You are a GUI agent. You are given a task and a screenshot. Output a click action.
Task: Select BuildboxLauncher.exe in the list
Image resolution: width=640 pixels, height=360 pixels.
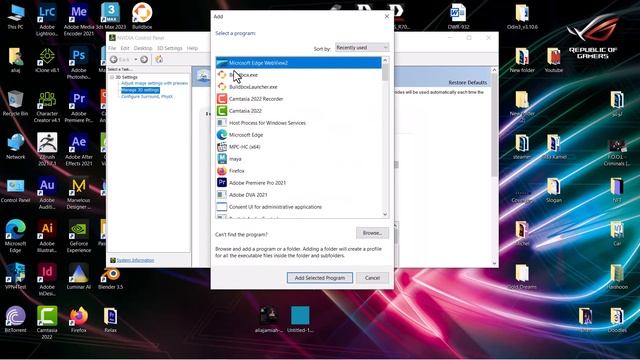click(x=298, y=87)
